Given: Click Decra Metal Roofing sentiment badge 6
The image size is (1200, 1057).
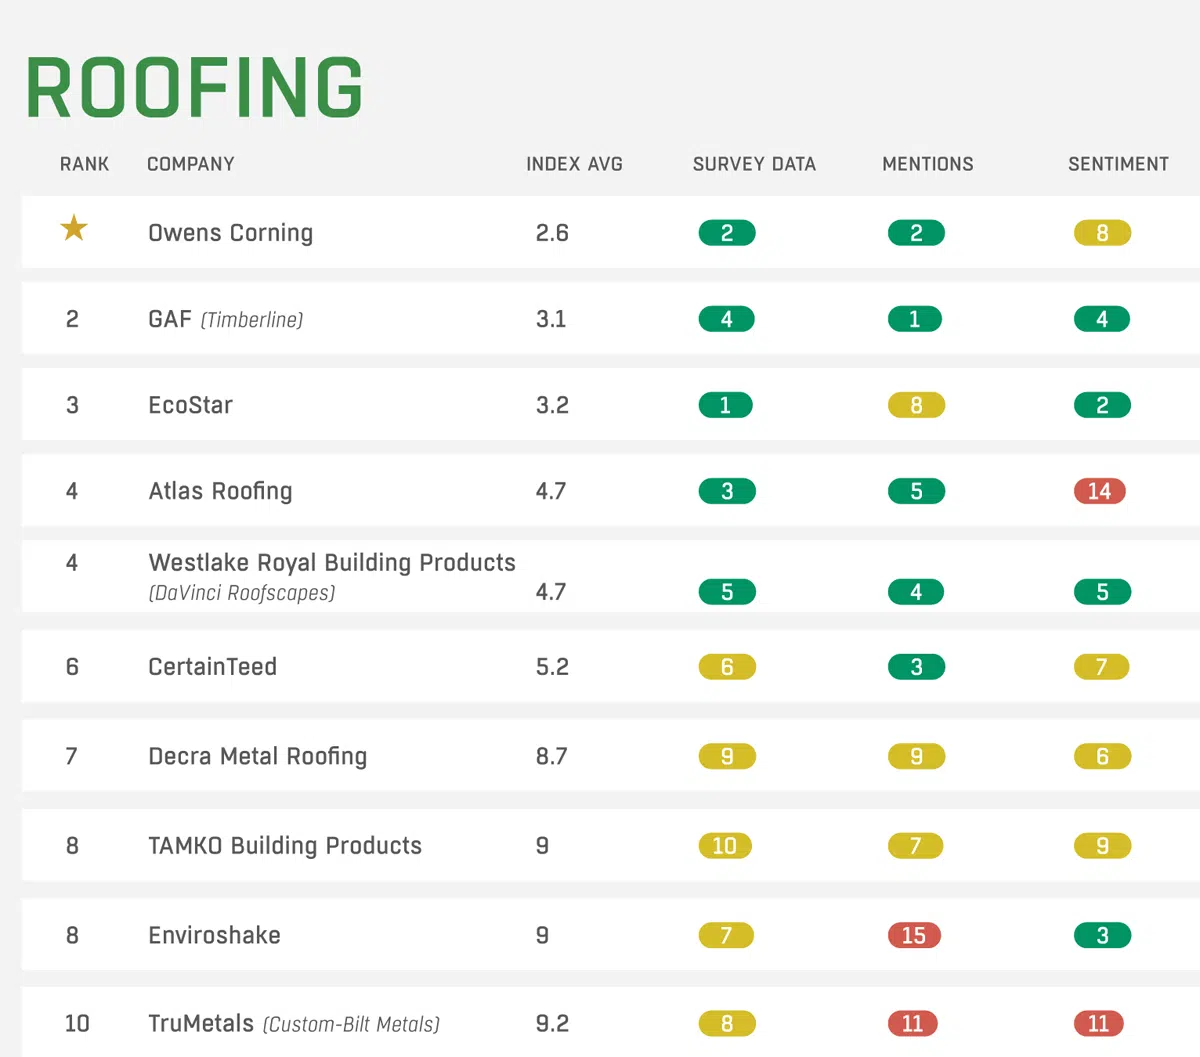Looking at the screenshot, I should click(1102, 756).
